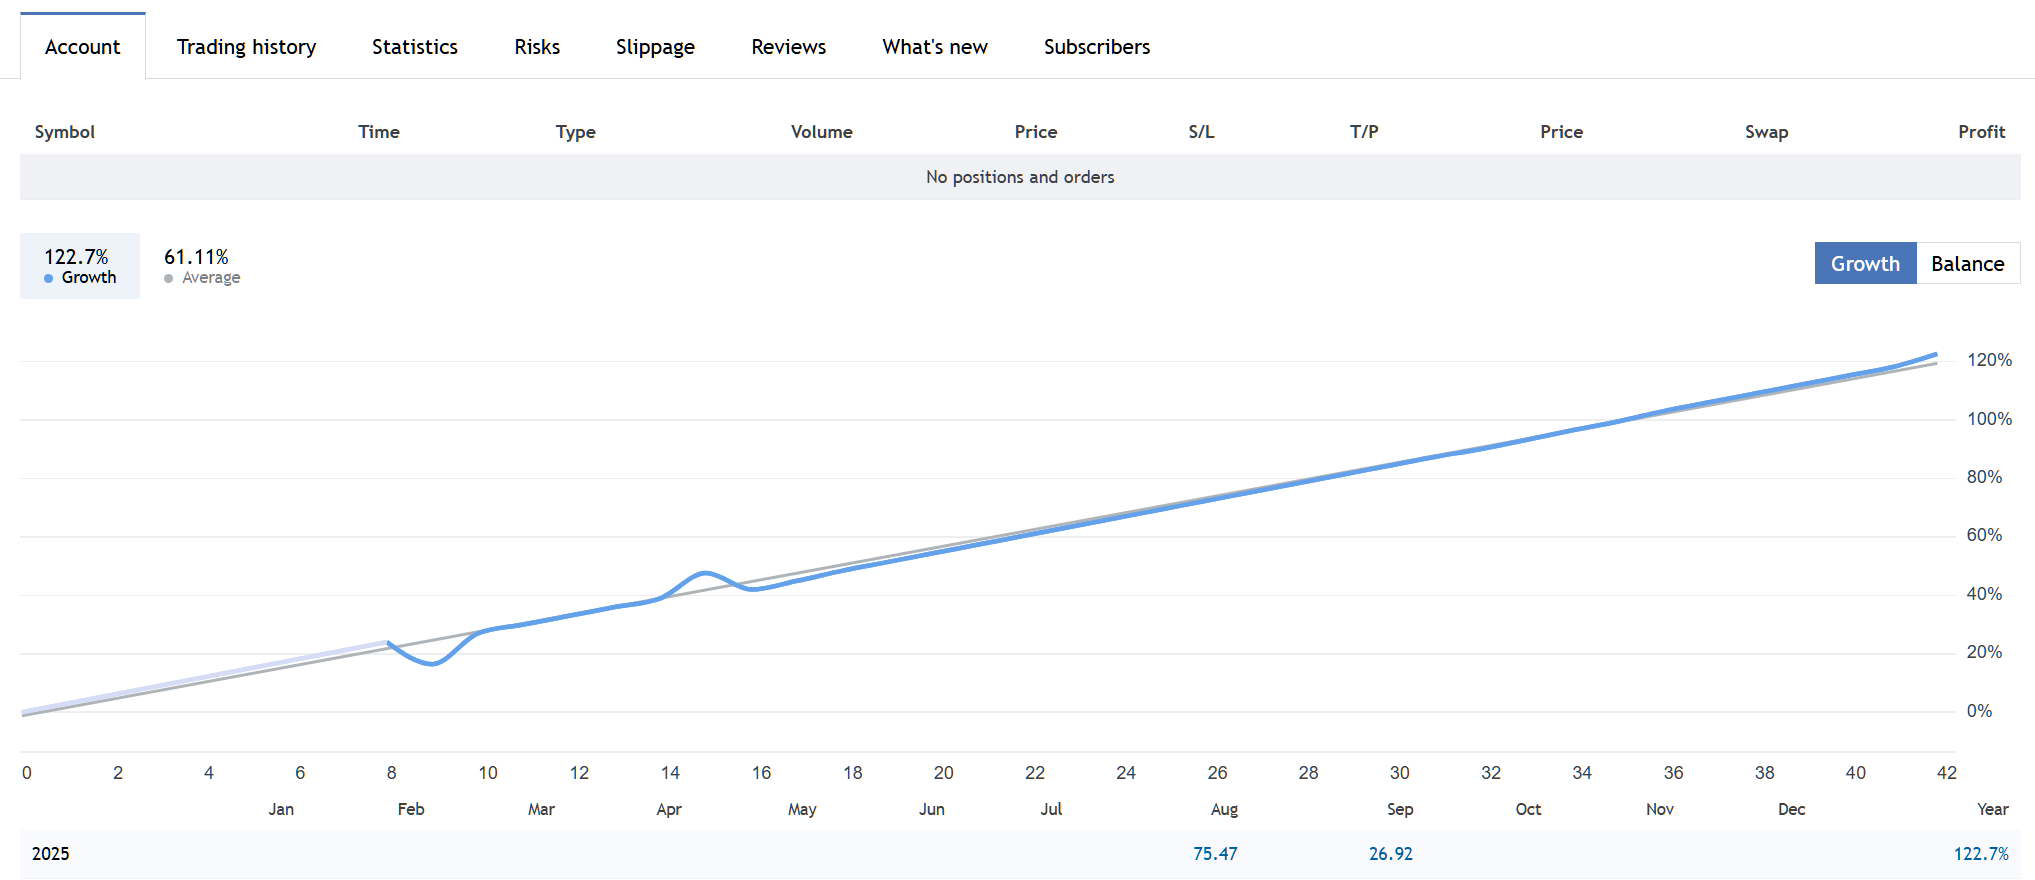
Task: Click the gray Average legend dot
Action: tap(168, 279)
